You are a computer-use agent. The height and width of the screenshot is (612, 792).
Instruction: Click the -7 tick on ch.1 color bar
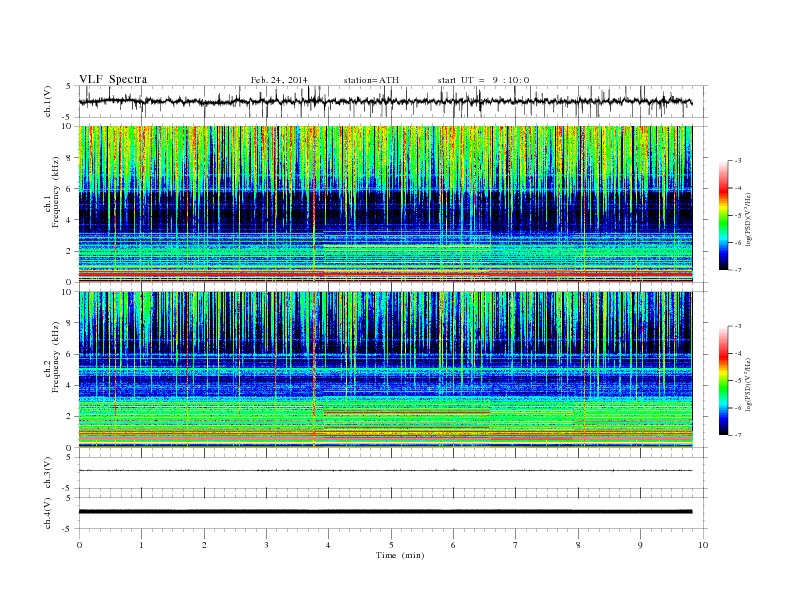tap(738, 270)
